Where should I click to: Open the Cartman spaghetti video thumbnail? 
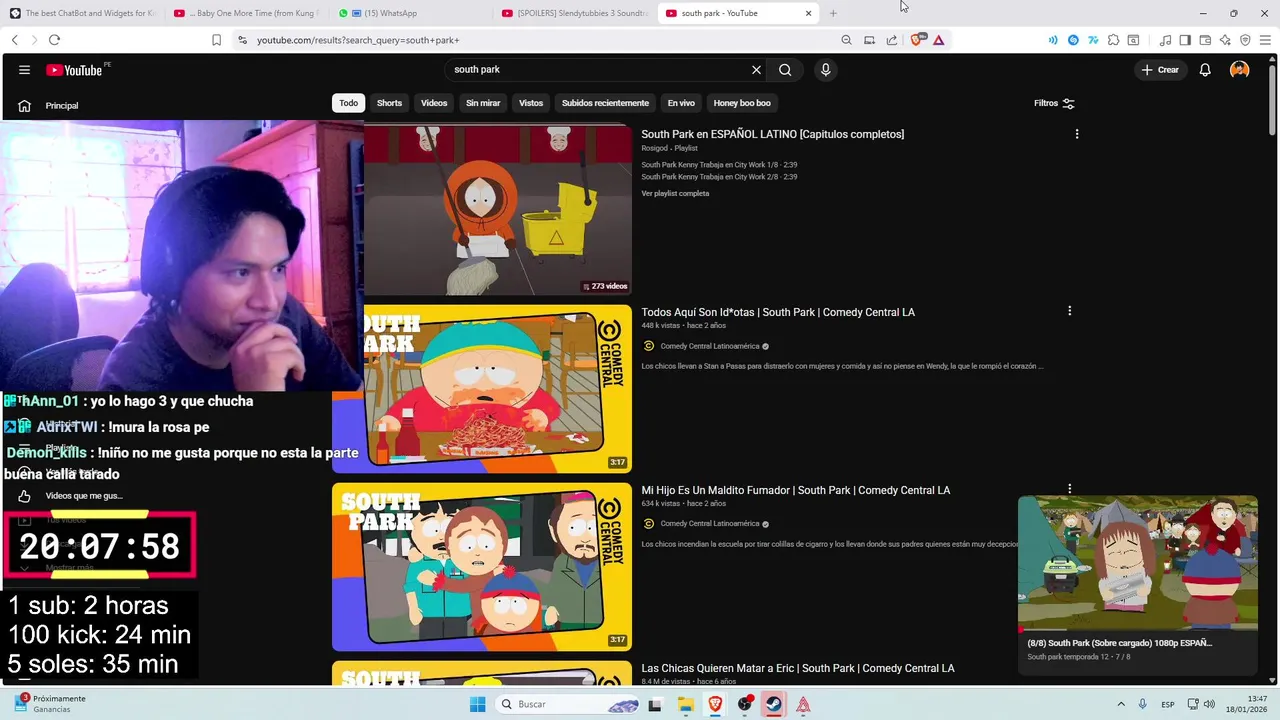(482, 389)
